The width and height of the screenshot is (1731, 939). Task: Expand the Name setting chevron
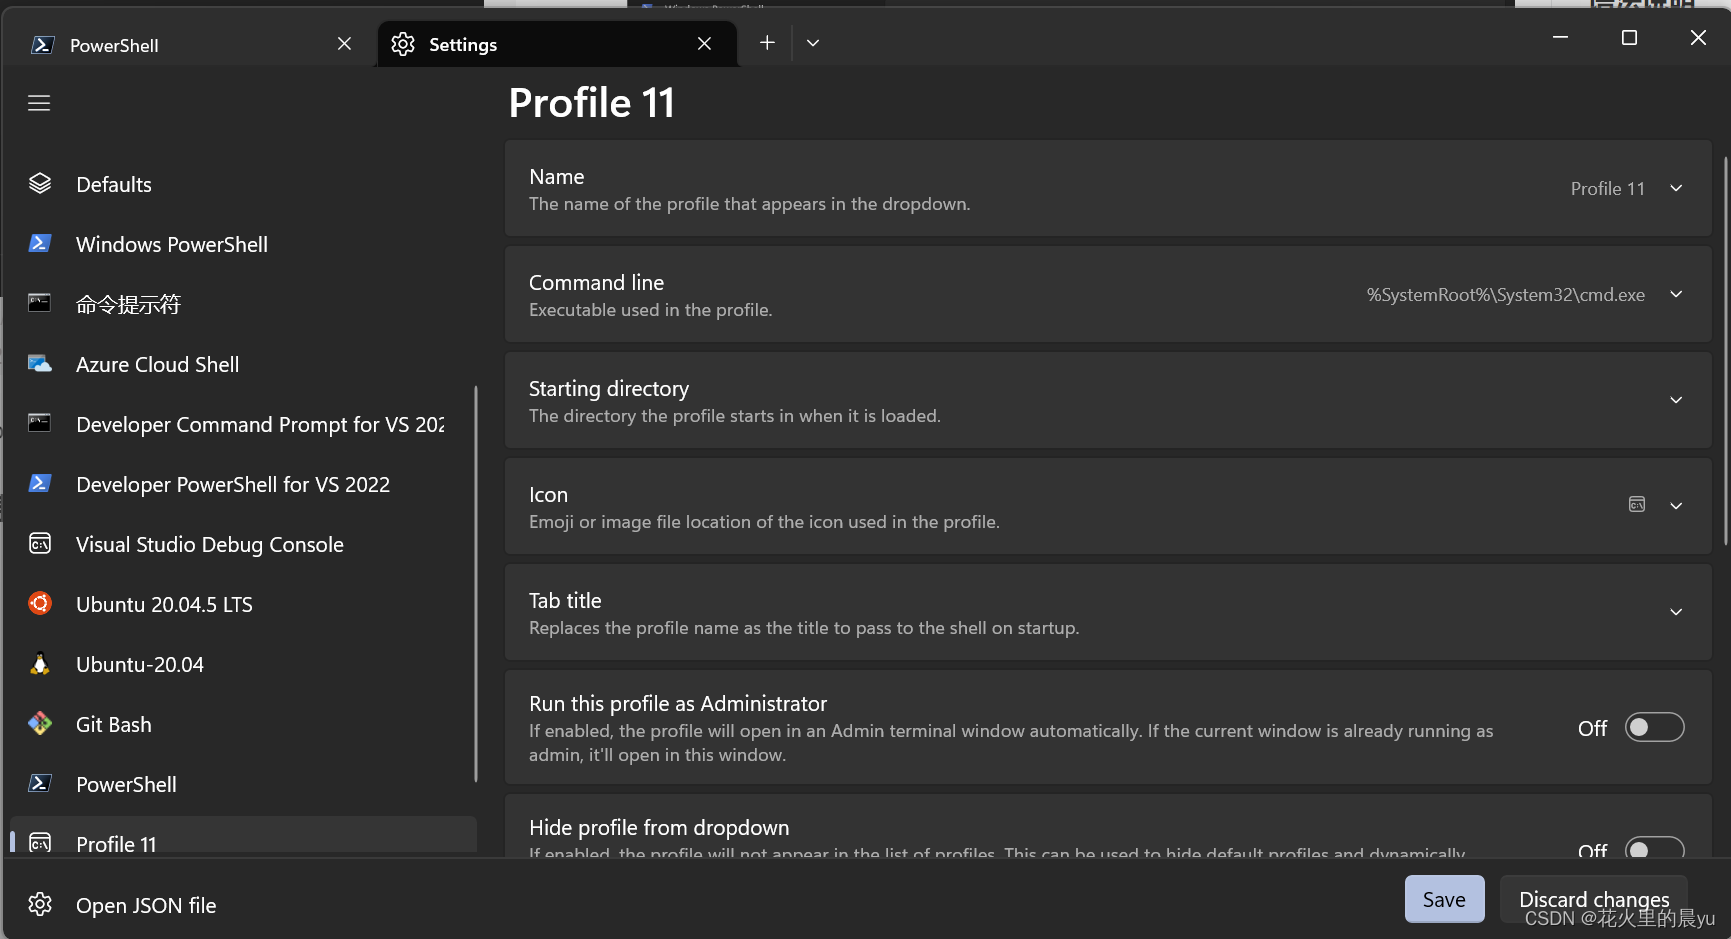[1676, 188]
